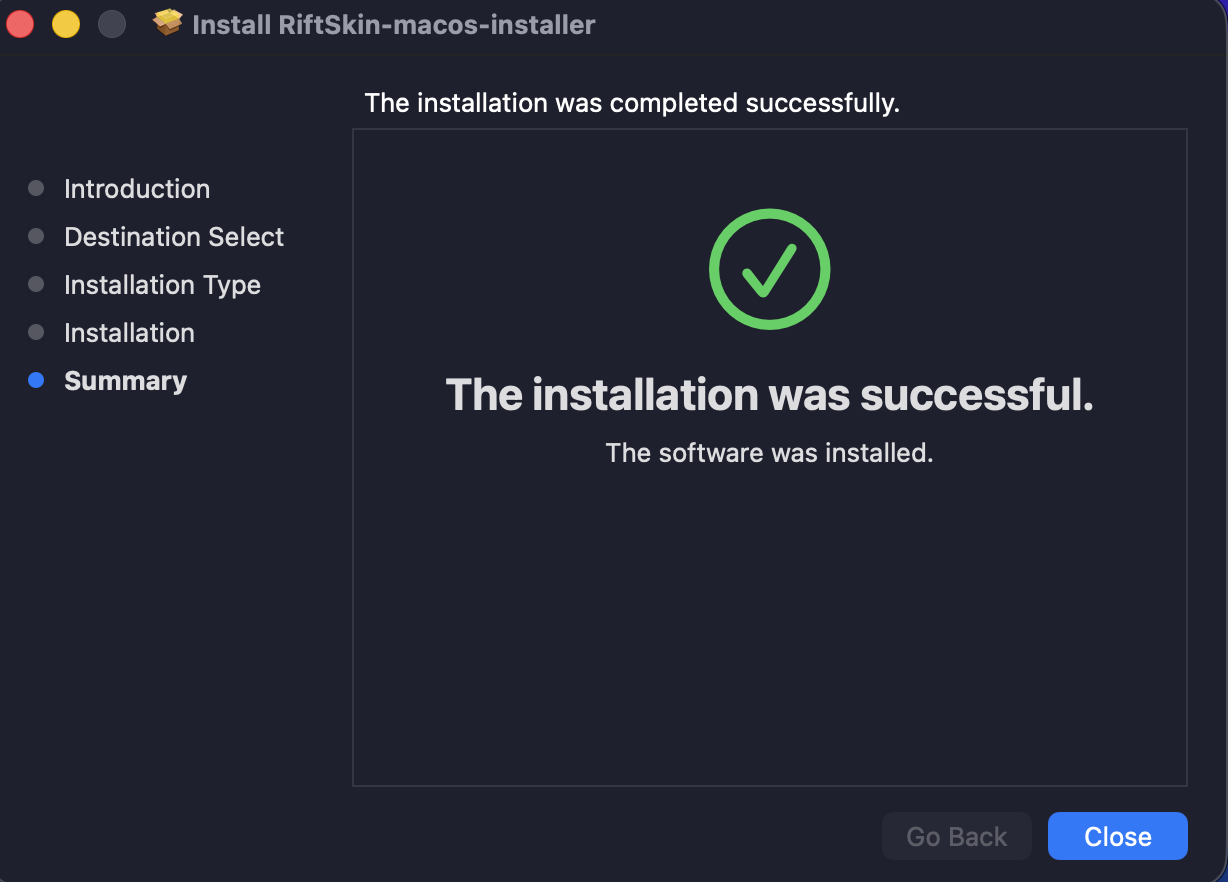Click the Installation step bullet

(x=37, y=332)
